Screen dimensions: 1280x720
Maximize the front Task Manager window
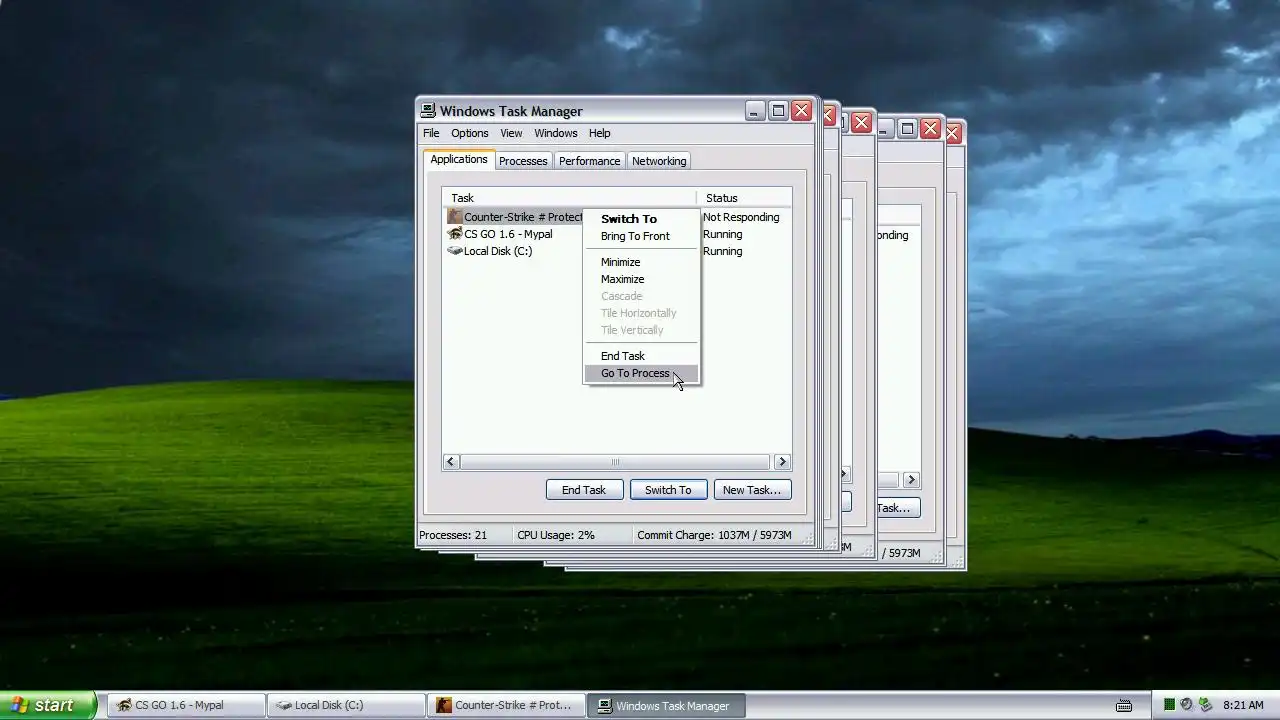[x=778, y=111]
